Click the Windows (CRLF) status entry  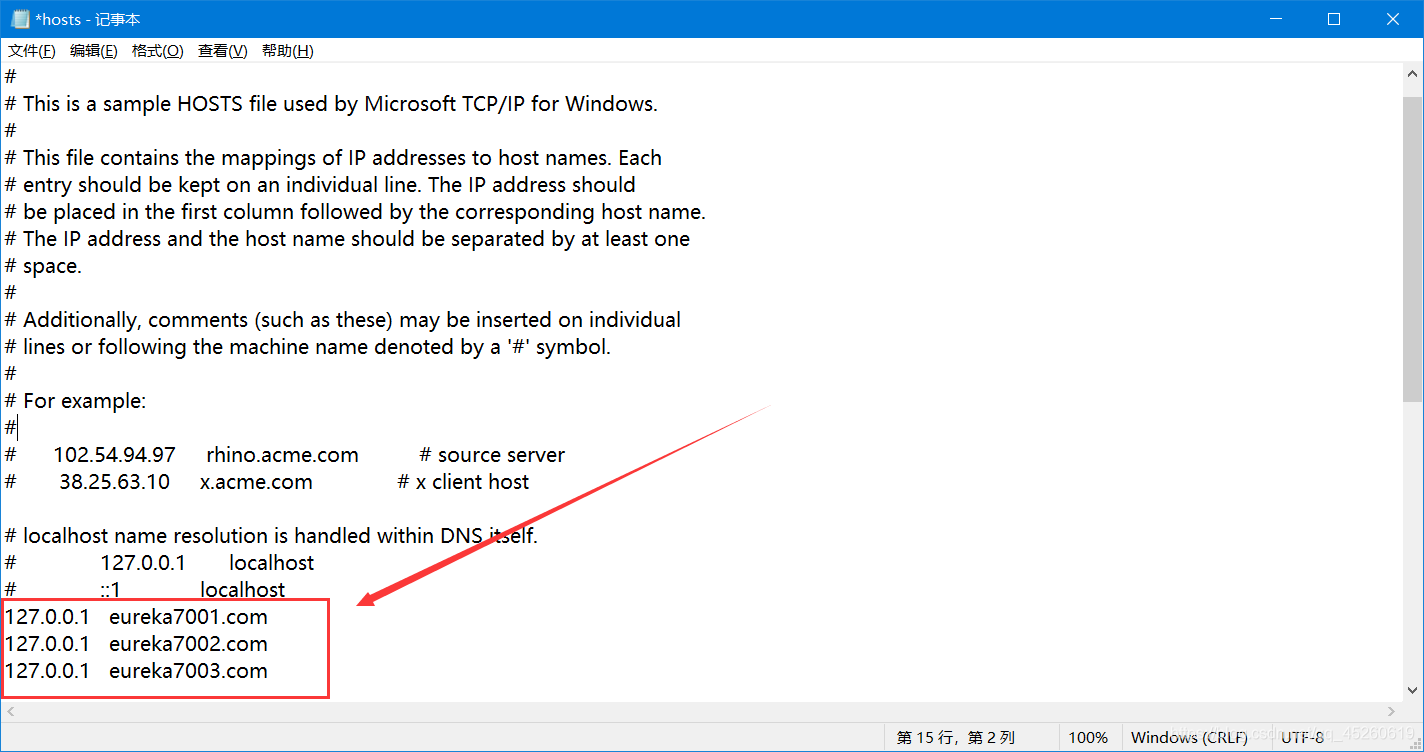pos(1189,738)
